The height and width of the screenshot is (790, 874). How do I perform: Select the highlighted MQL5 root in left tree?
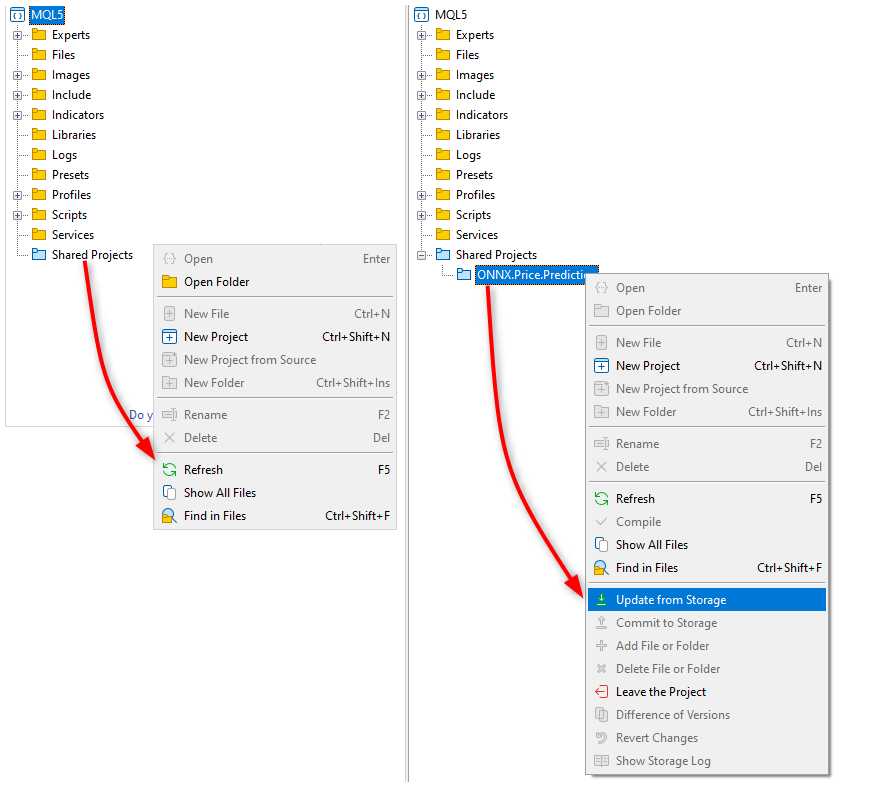click(x=47, y=15)
